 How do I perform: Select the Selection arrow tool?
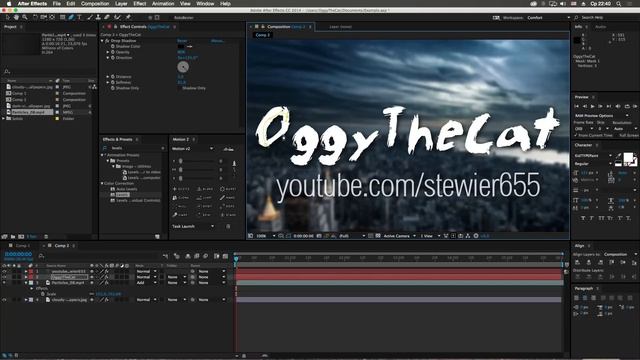[x=7, y=18]
